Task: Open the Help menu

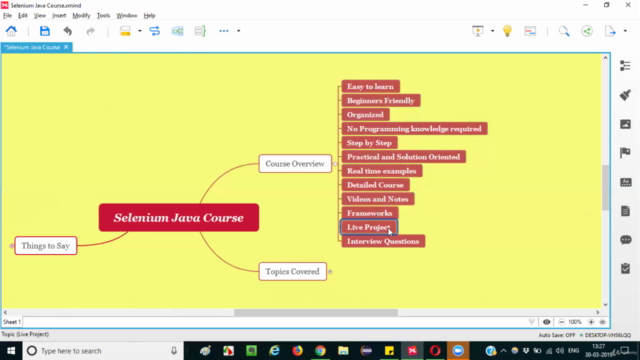Action: [x=149, y=16]
